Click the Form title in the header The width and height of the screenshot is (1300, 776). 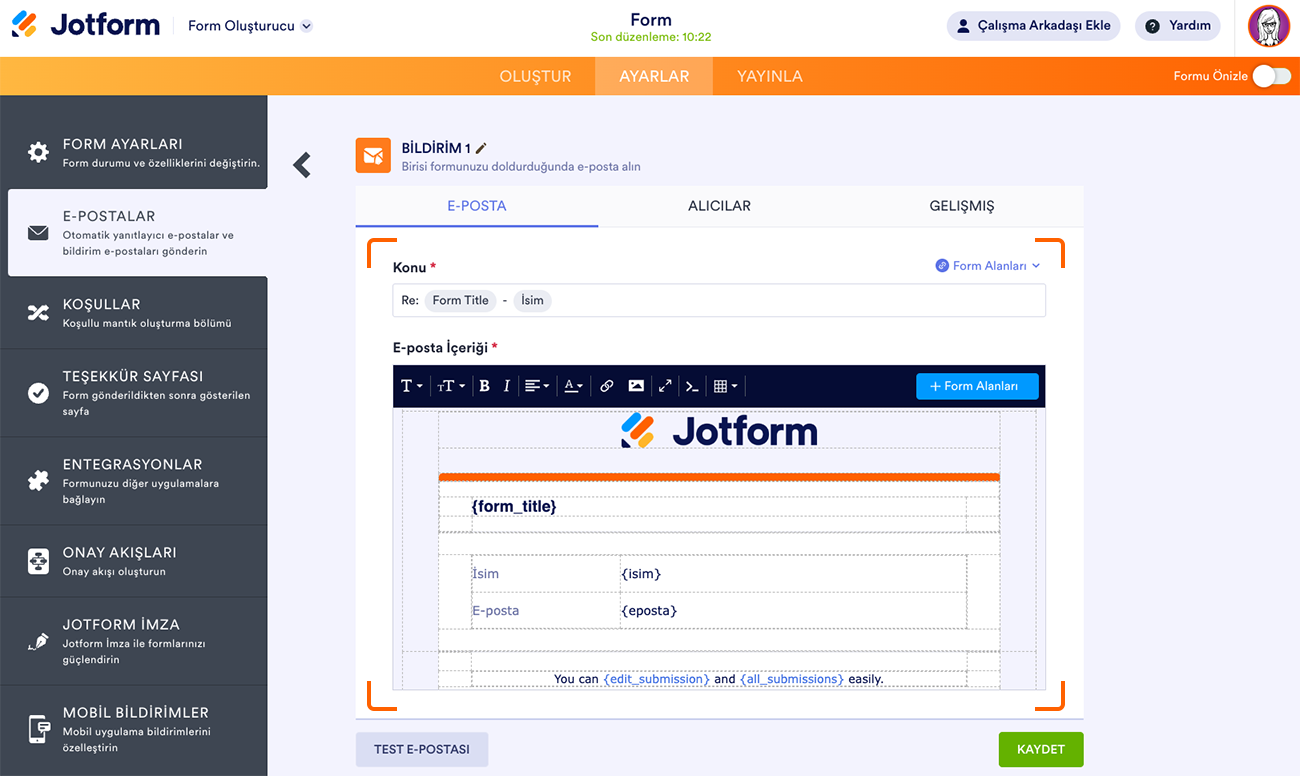coord(651,20)
